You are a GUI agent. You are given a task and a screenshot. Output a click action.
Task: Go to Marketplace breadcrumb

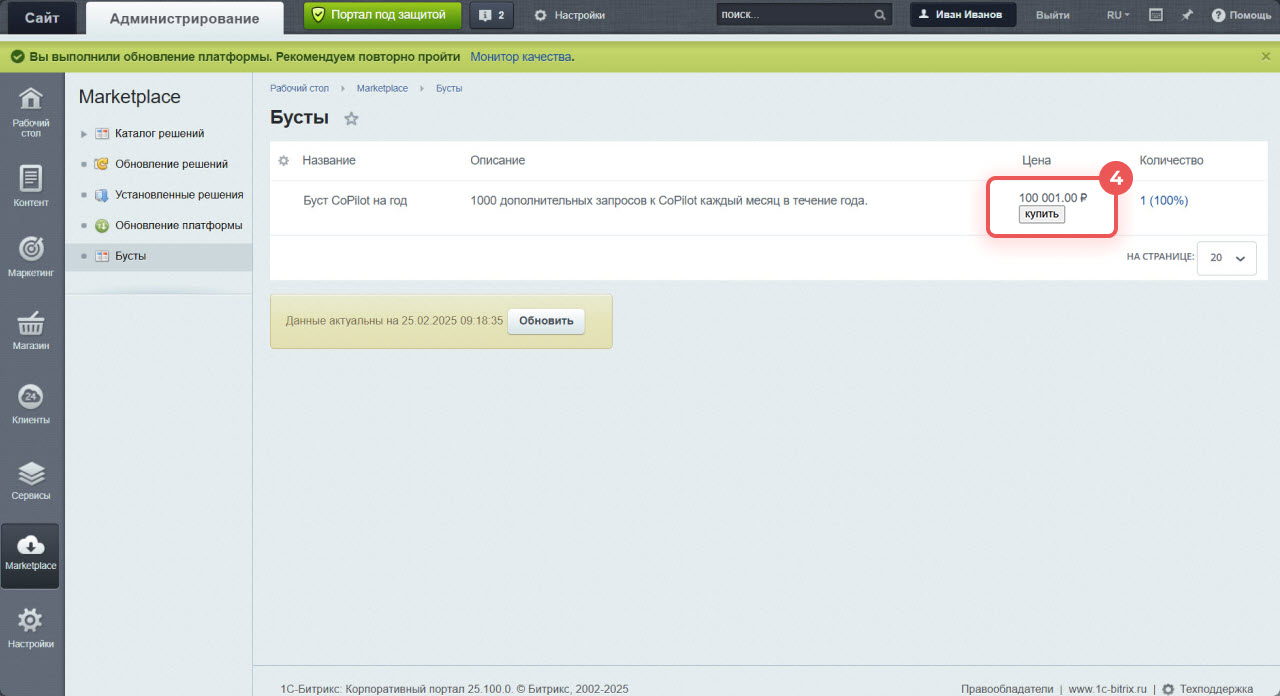[382, 88]
